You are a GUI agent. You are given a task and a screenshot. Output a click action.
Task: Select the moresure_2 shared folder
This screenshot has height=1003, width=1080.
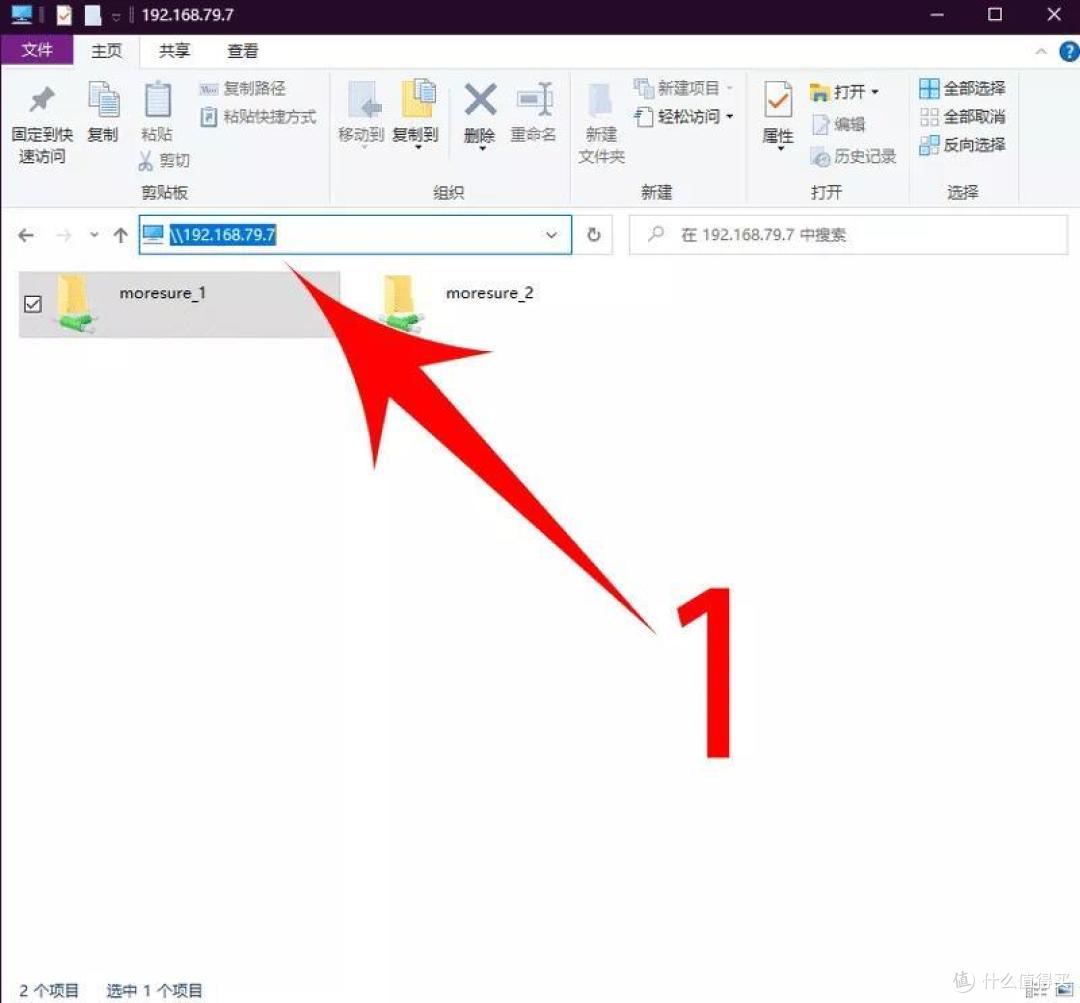pos(458,304)
